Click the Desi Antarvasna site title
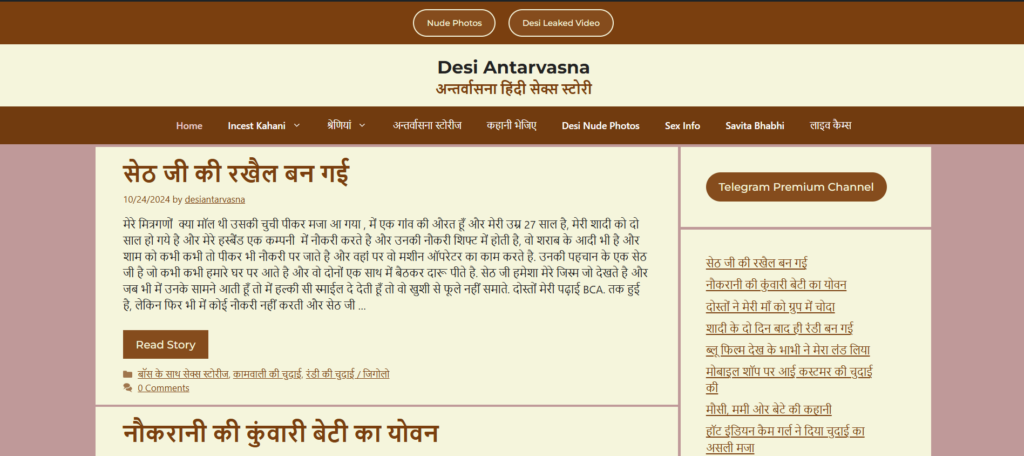 512,67
